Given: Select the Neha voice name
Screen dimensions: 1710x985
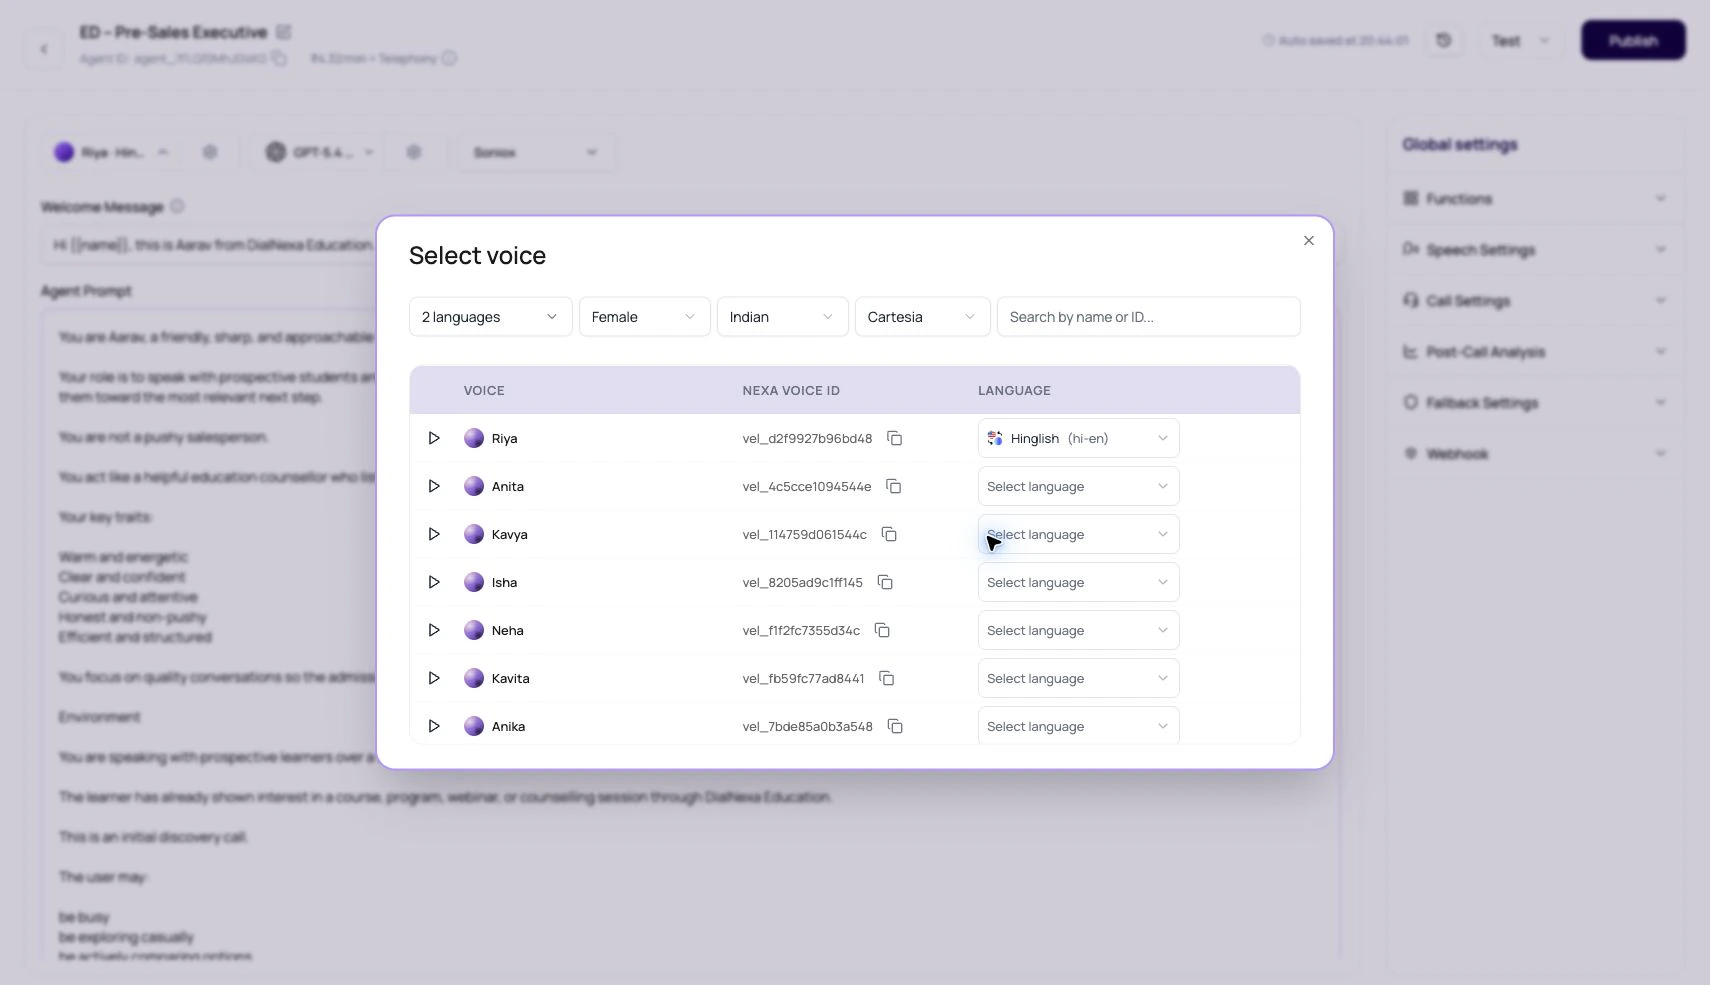Looking at the screenshot, I should 508,630.
